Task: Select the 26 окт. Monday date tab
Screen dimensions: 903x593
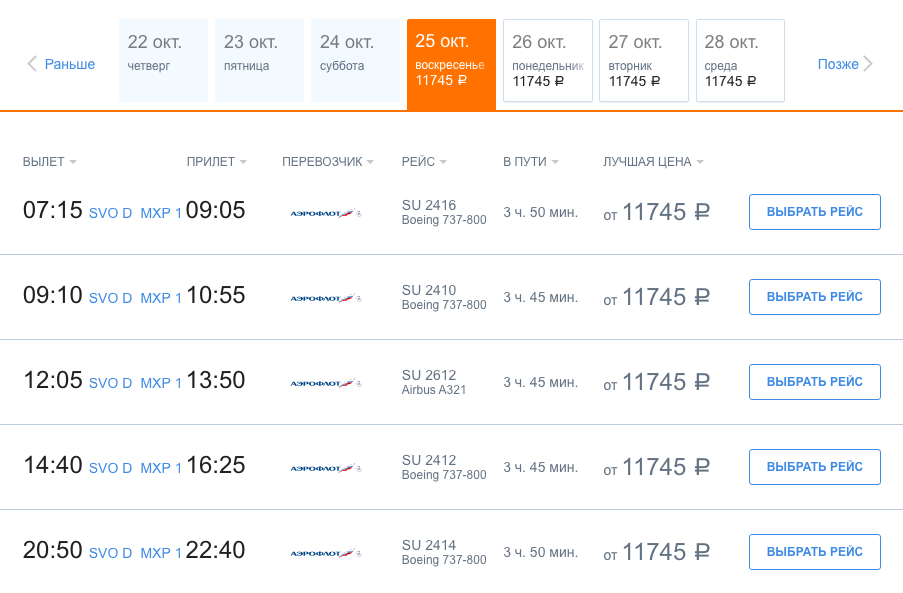Action: [548, 61]
